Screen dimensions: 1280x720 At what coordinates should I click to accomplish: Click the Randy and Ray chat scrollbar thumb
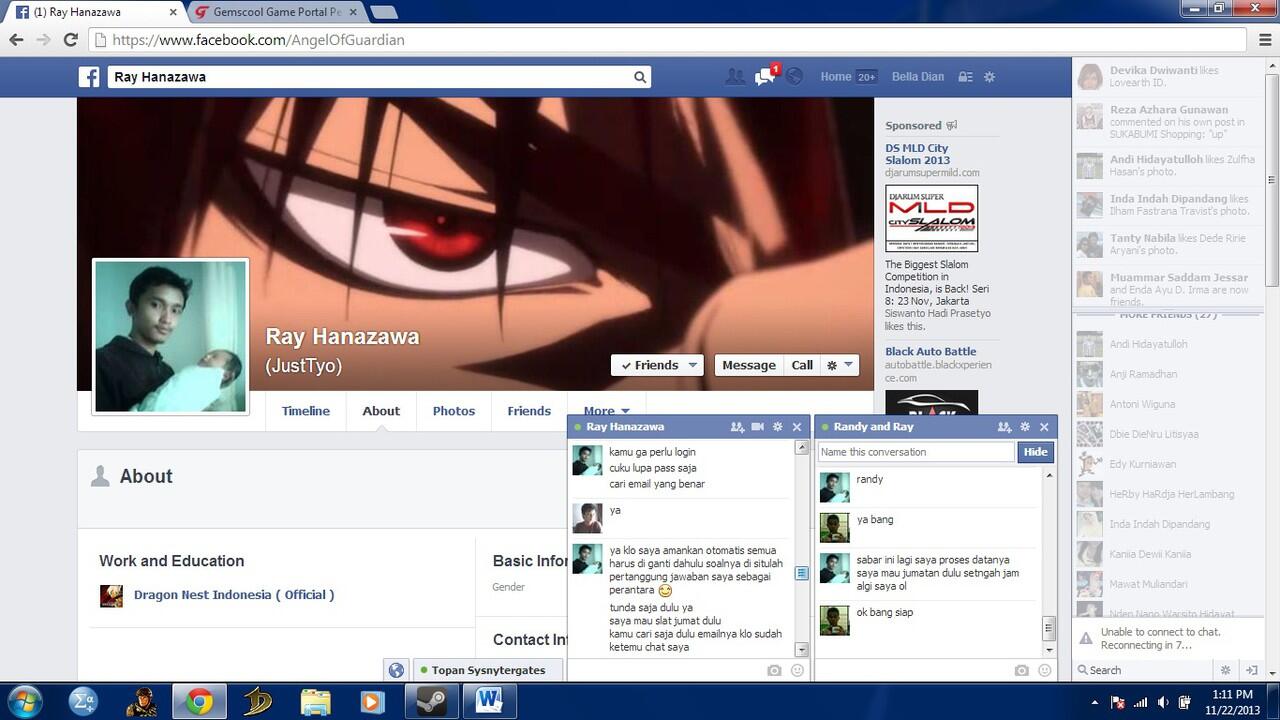(x=1049, y=628)
